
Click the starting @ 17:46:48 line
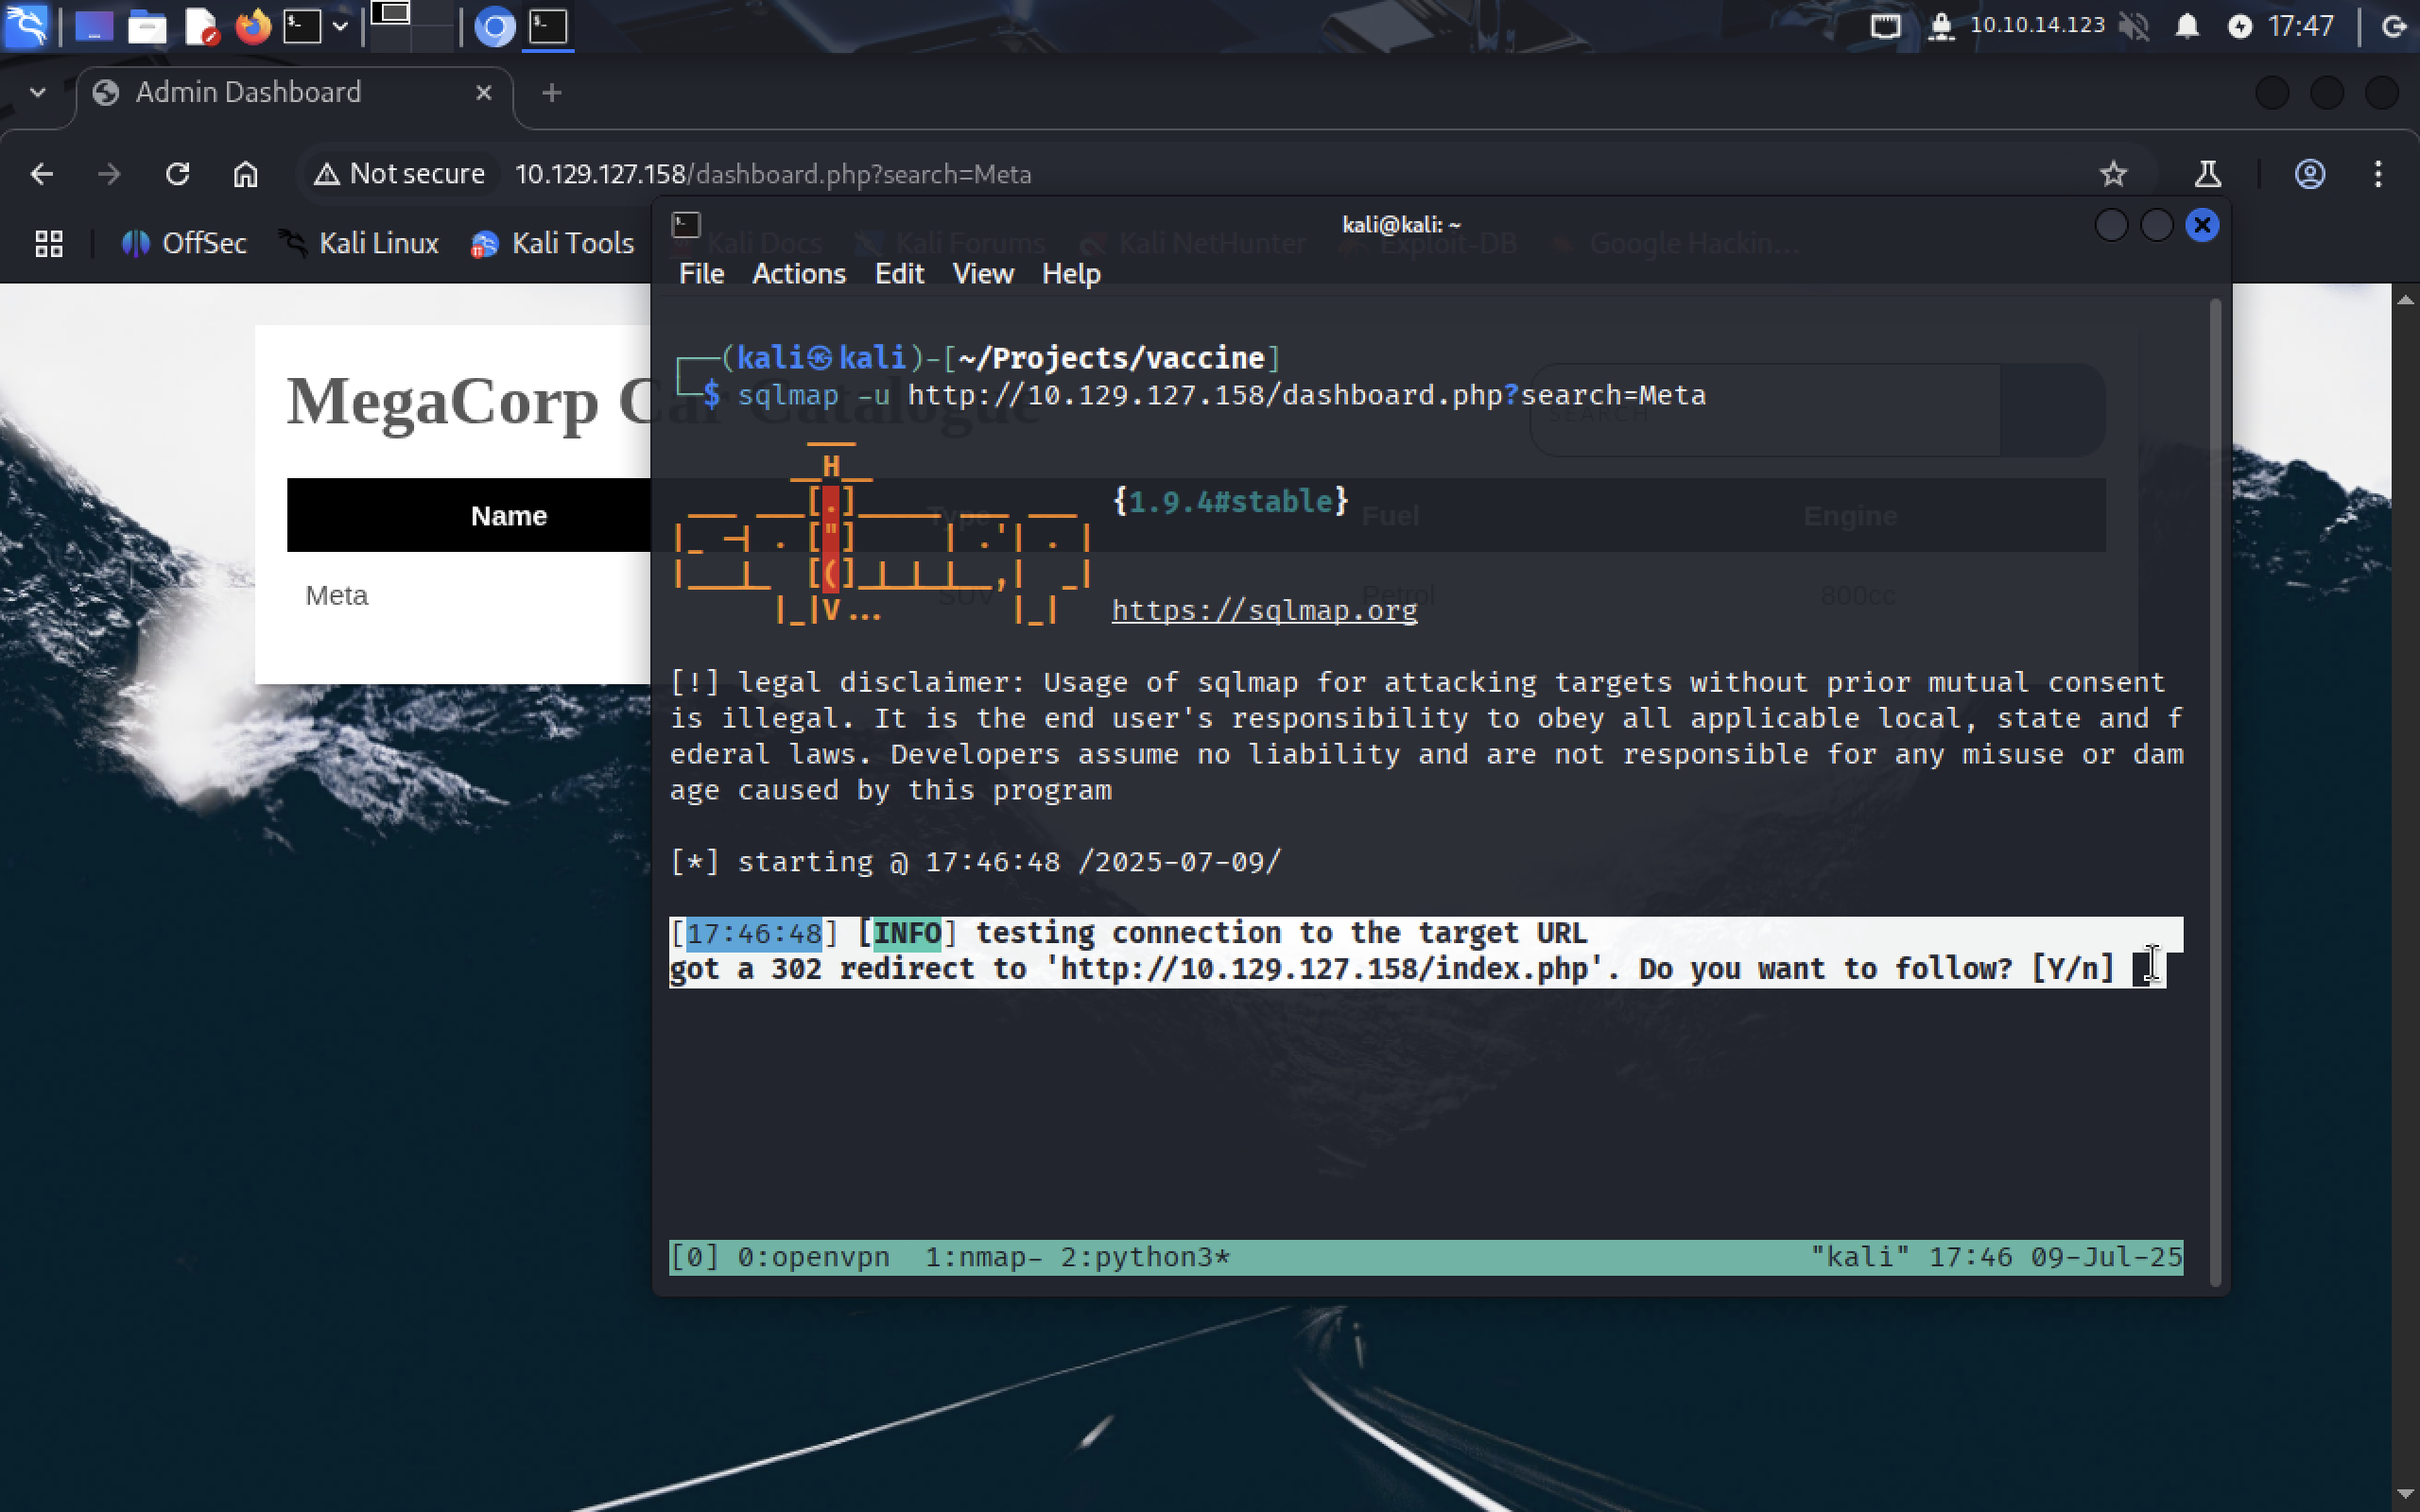coord(975,862)
